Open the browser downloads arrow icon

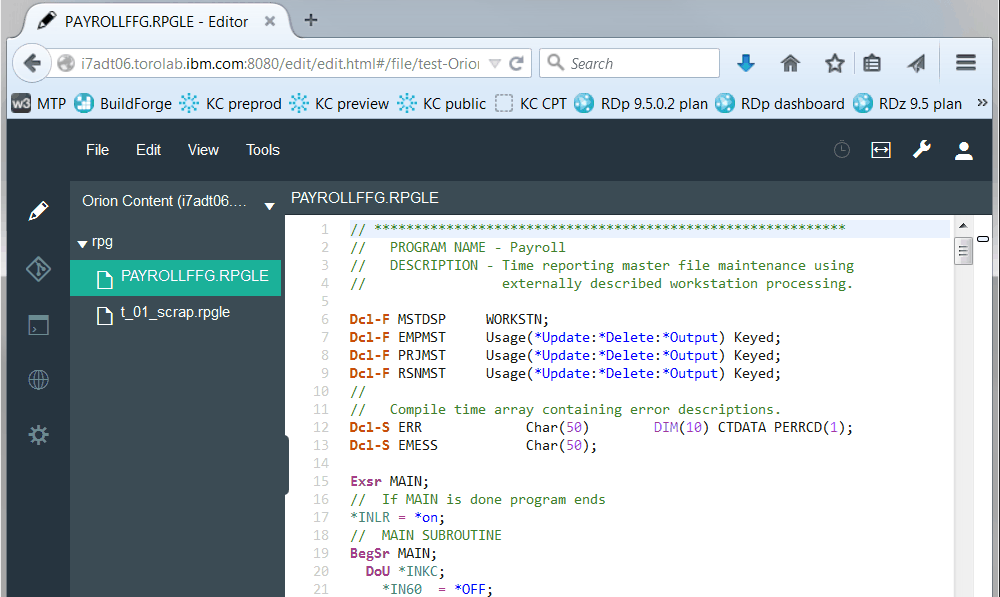(x=745, y=63)
